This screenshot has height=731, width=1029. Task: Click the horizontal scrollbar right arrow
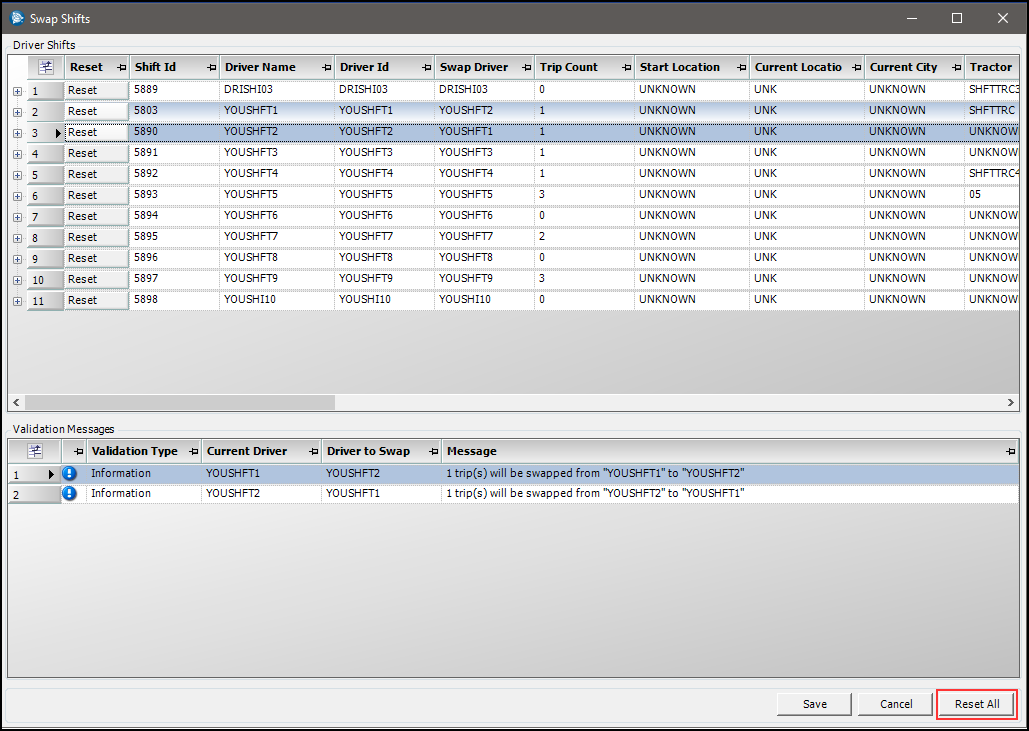coord(1011,402)
